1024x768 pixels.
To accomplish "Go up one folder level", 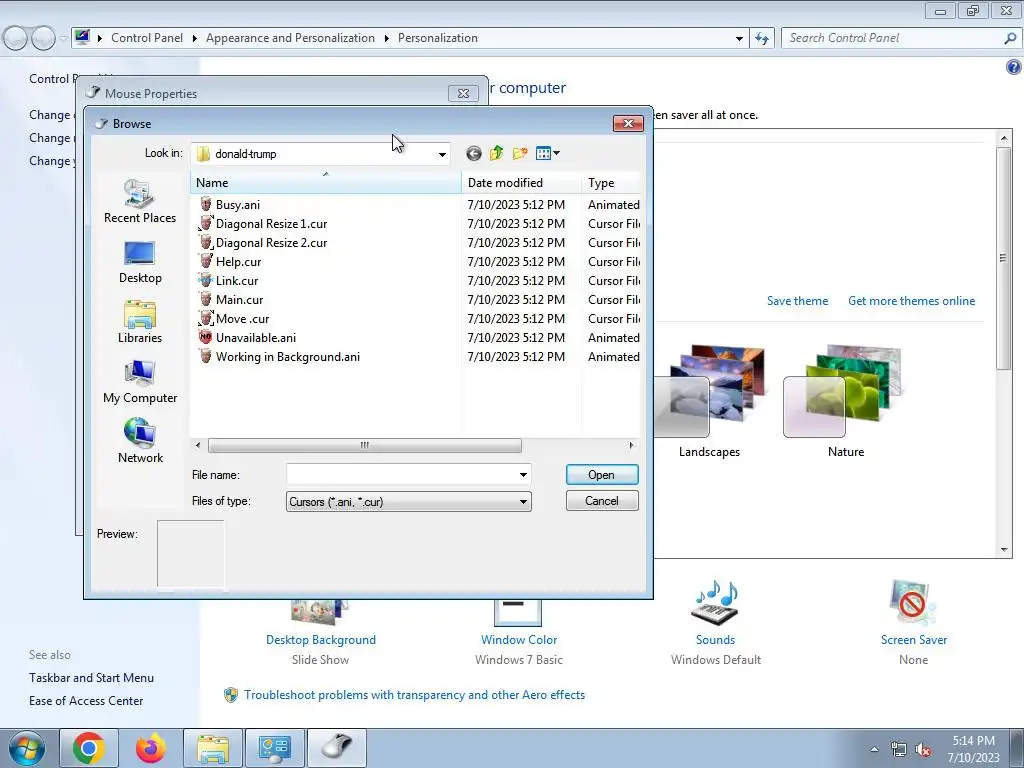I will tap(496, 153).
